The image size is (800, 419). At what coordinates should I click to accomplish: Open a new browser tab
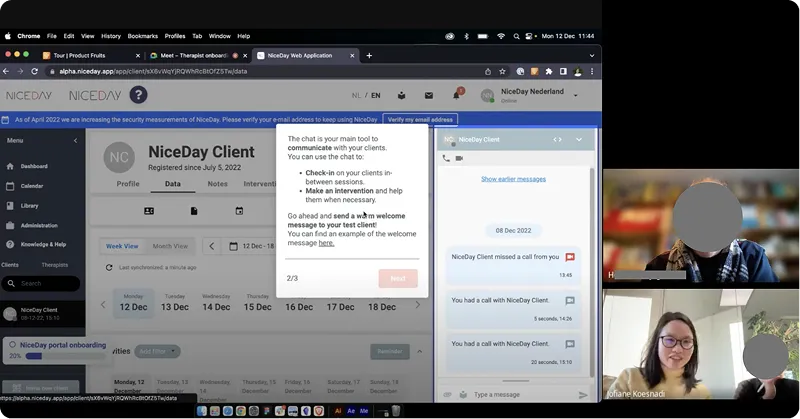369,56
